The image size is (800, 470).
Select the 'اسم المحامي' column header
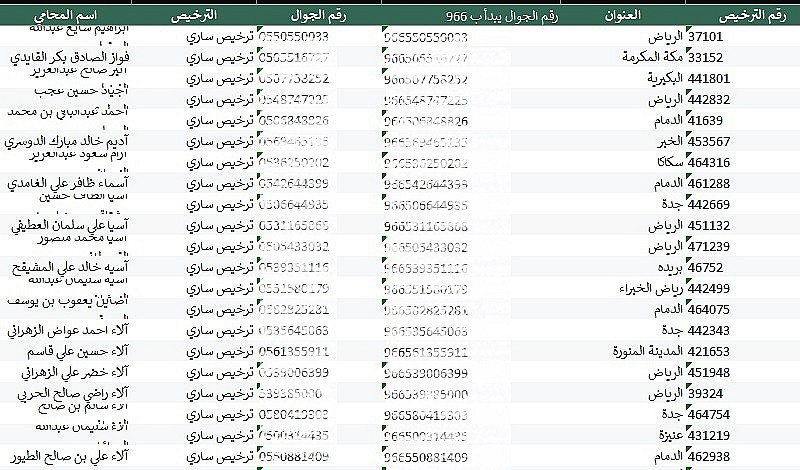tap(65, 16)
